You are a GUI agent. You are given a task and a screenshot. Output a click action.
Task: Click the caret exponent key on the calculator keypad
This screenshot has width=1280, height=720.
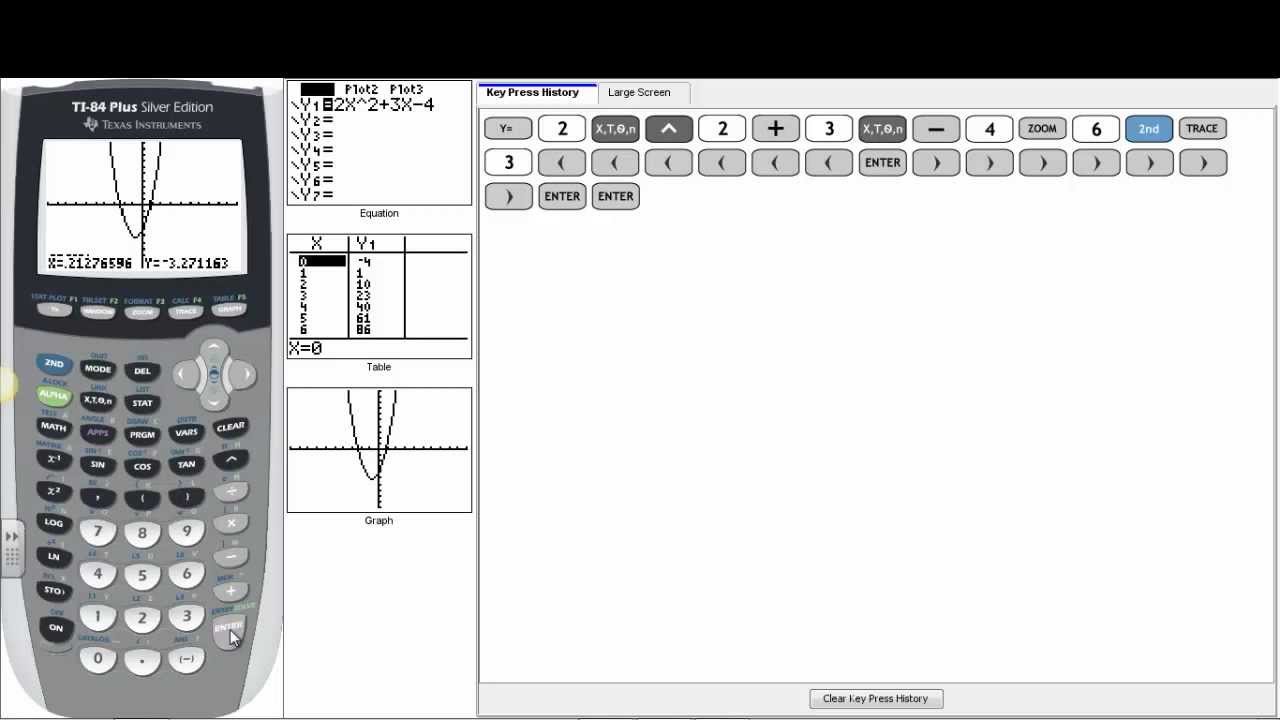[230, 459]
